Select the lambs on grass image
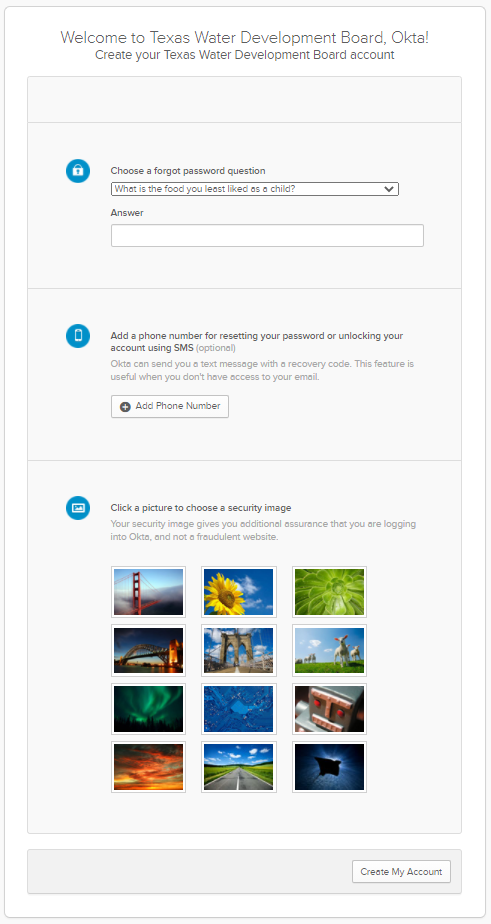The image size is (491, 924). (x=329, y=650)
